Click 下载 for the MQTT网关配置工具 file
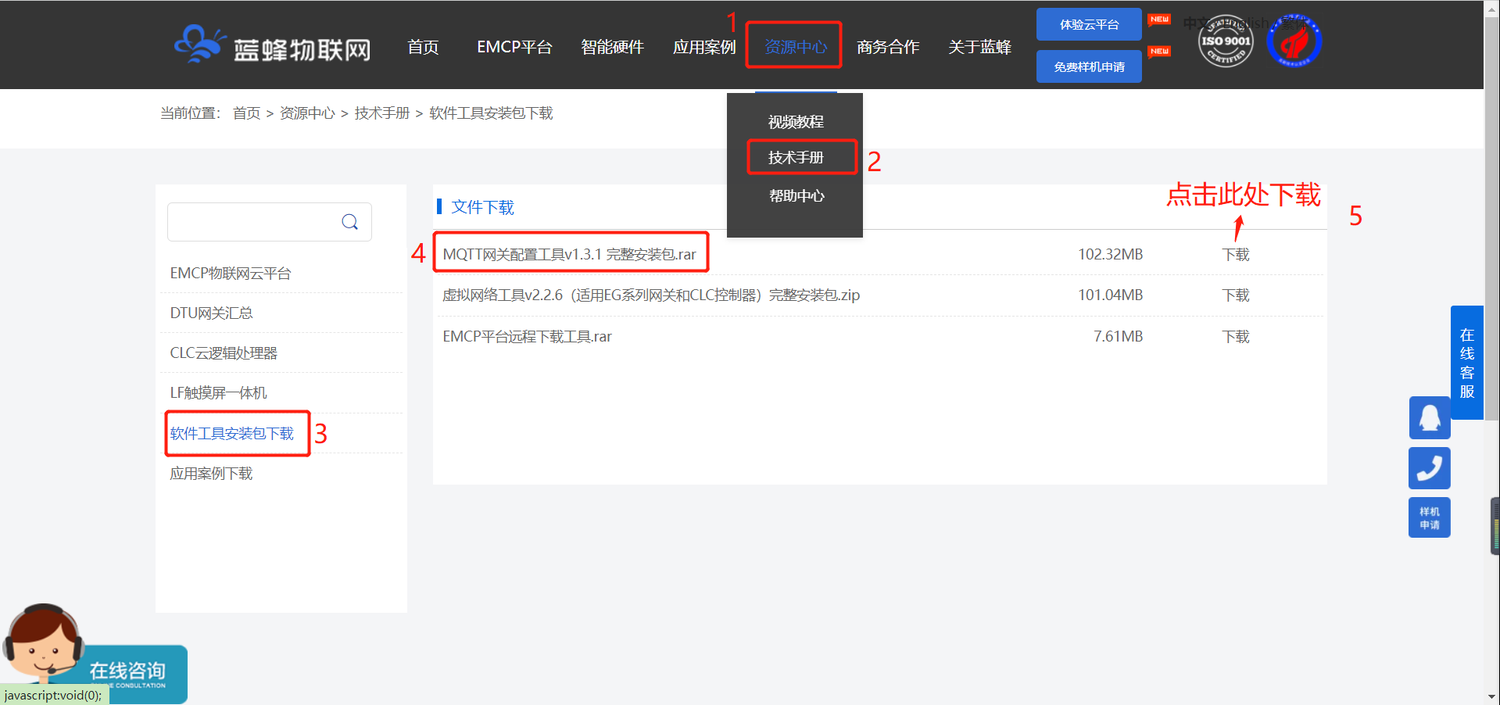The image size is (1500, 705). [x=1236, y=254]
